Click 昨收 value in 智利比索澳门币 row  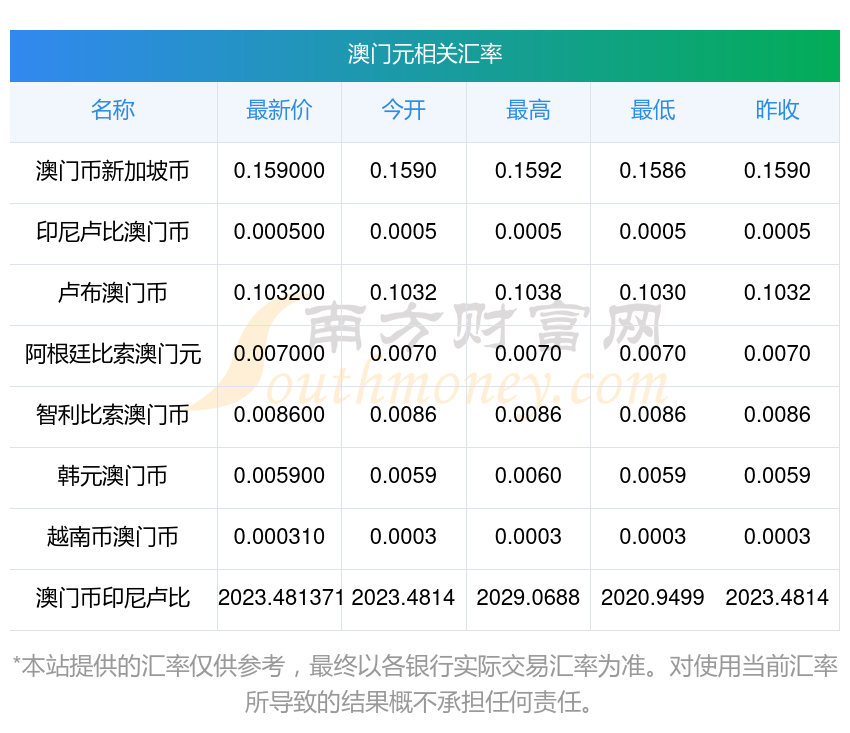click(x=777, y=415)
